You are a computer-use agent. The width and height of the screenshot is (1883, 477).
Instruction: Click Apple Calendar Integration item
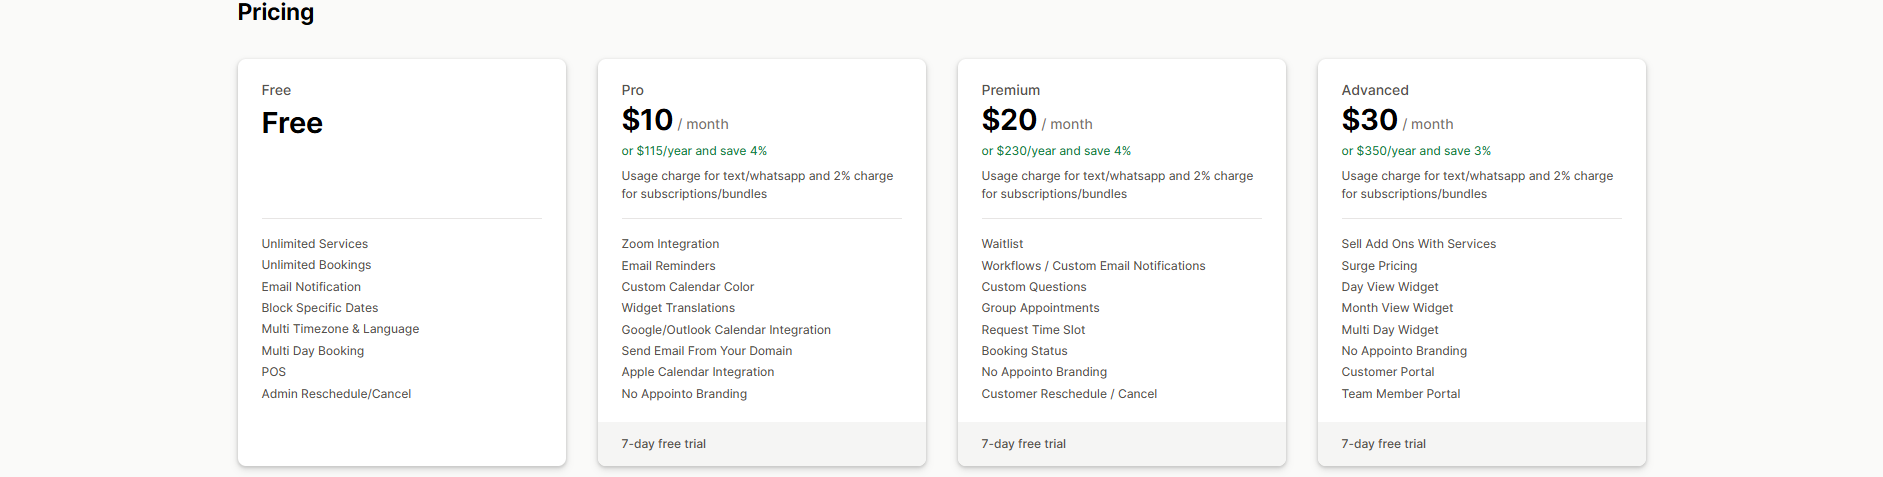point(697,372)
